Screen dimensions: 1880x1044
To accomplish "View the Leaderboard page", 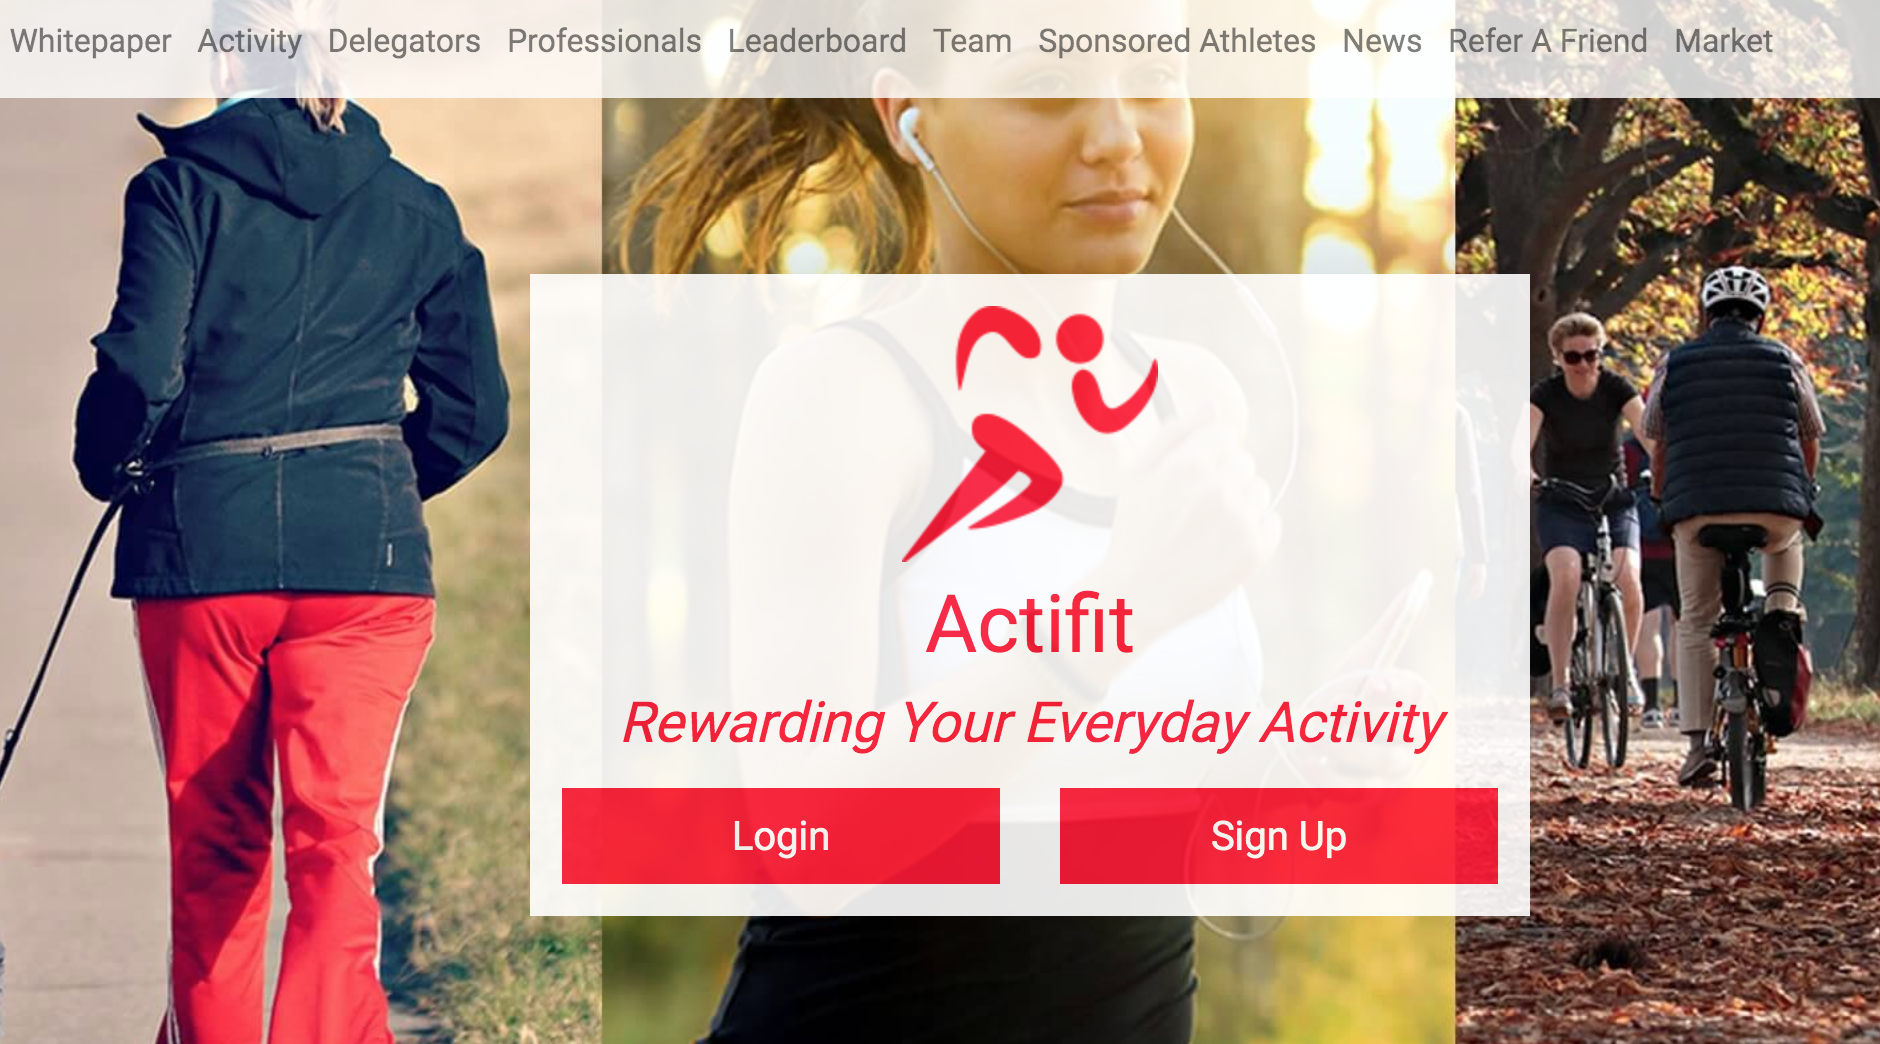I will coord(817,41).
